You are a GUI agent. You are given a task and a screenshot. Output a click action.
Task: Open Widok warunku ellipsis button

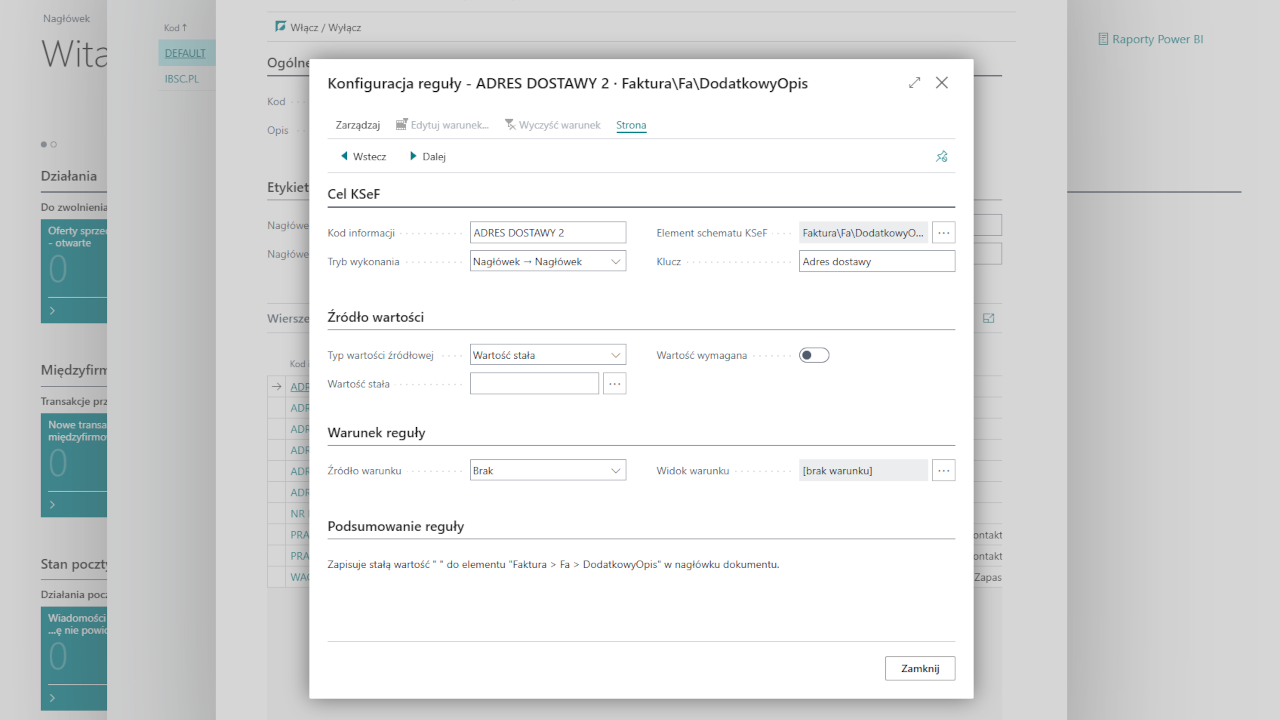pos(943,470)
